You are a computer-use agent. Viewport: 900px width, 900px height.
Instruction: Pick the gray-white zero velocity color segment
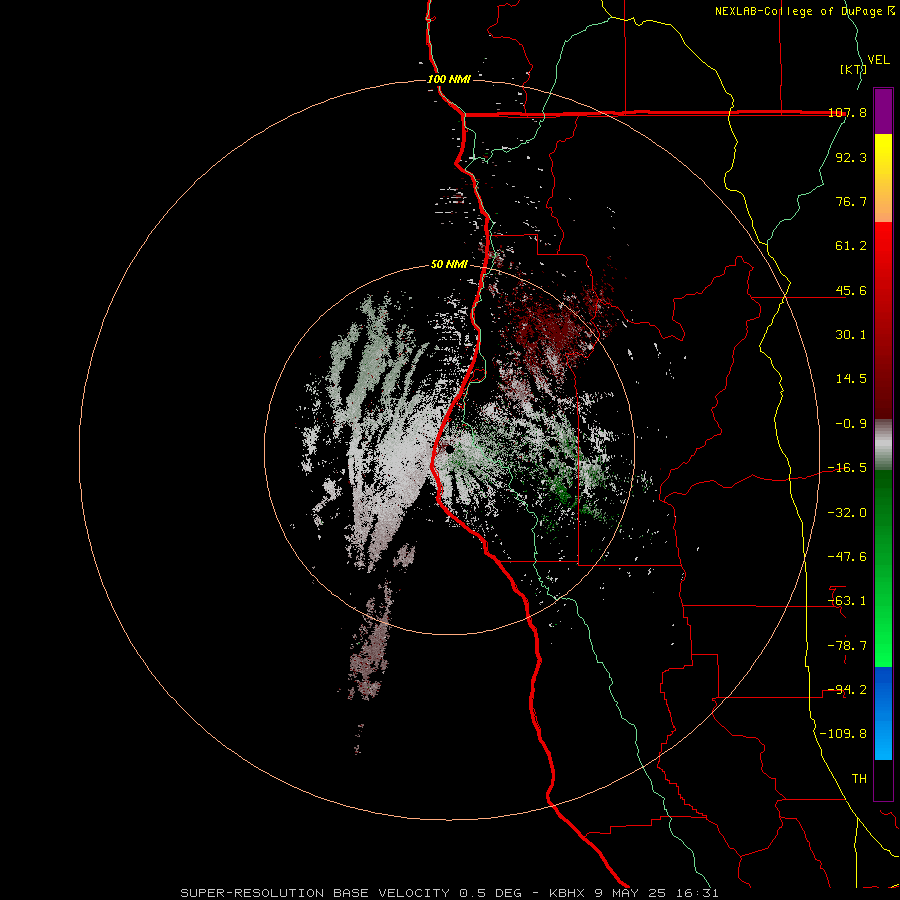click(x=883, y=445)
